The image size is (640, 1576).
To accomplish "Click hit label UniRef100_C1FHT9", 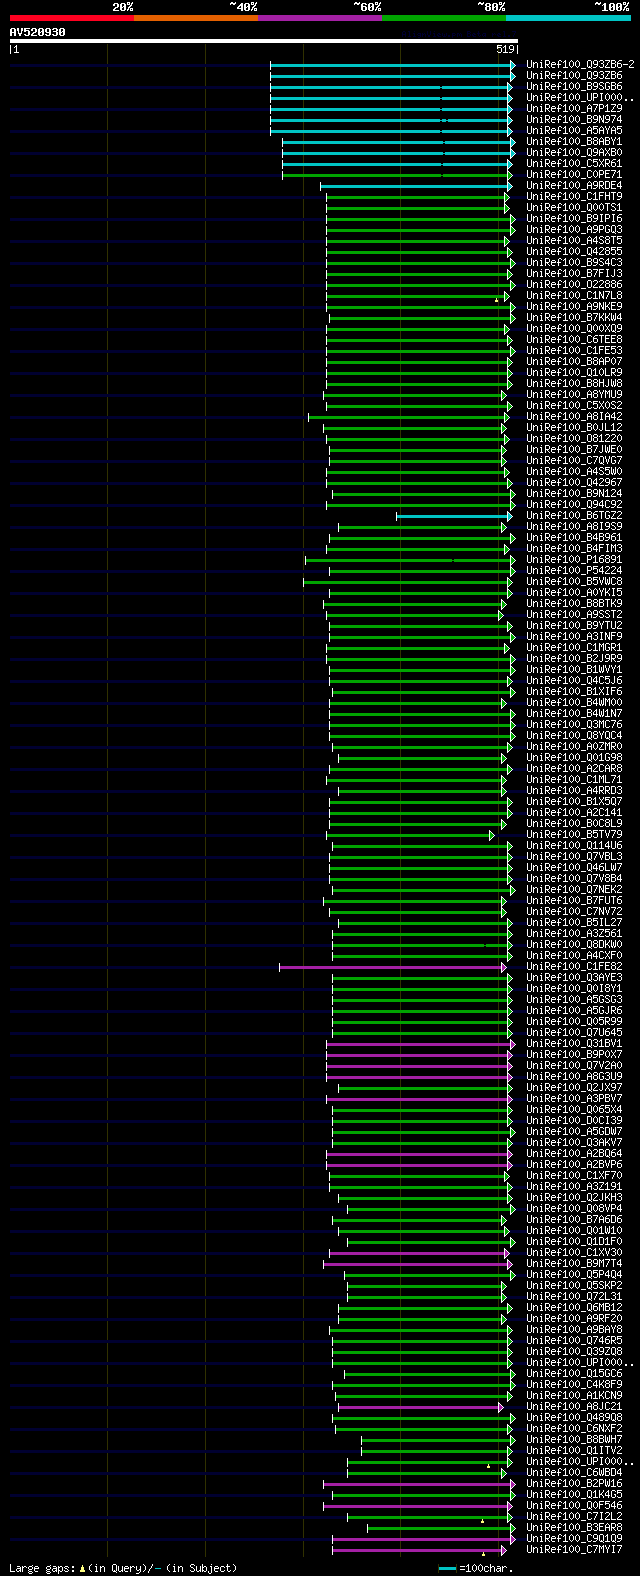I will click(x=574, y=196).
